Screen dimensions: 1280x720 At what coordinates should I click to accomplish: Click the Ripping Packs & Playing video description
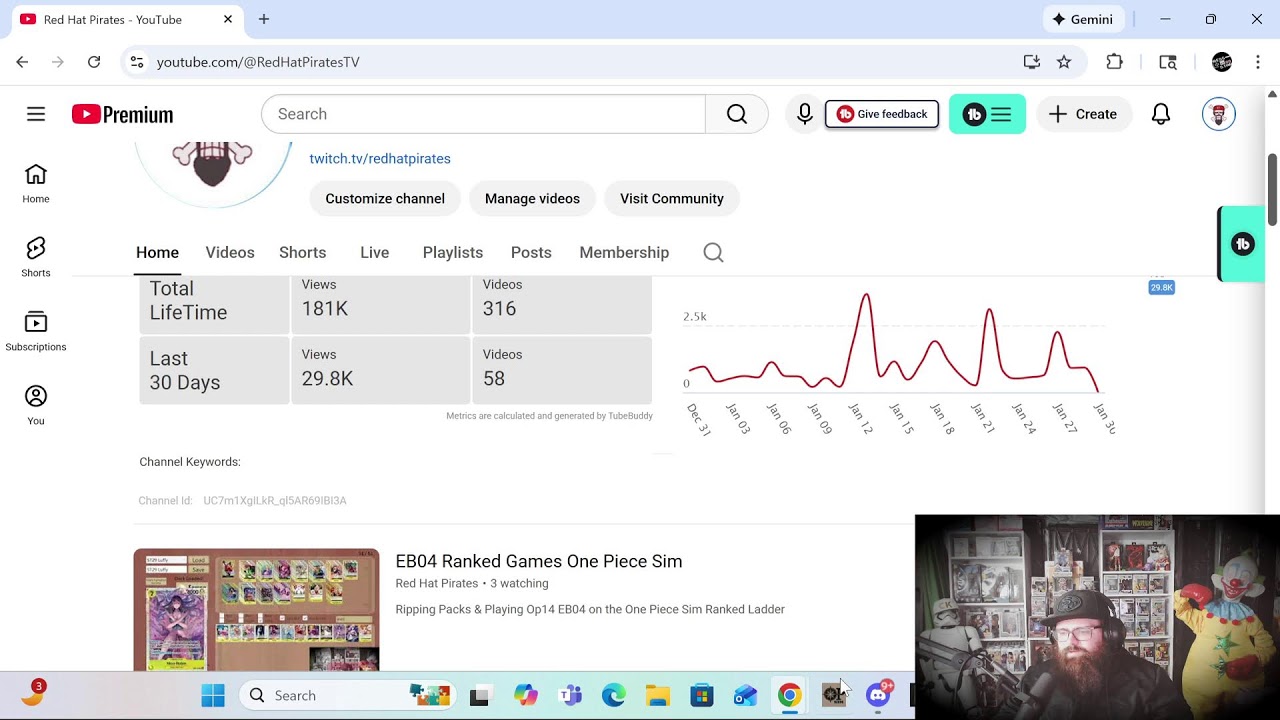pyautogui.click(x=590, y=610)
